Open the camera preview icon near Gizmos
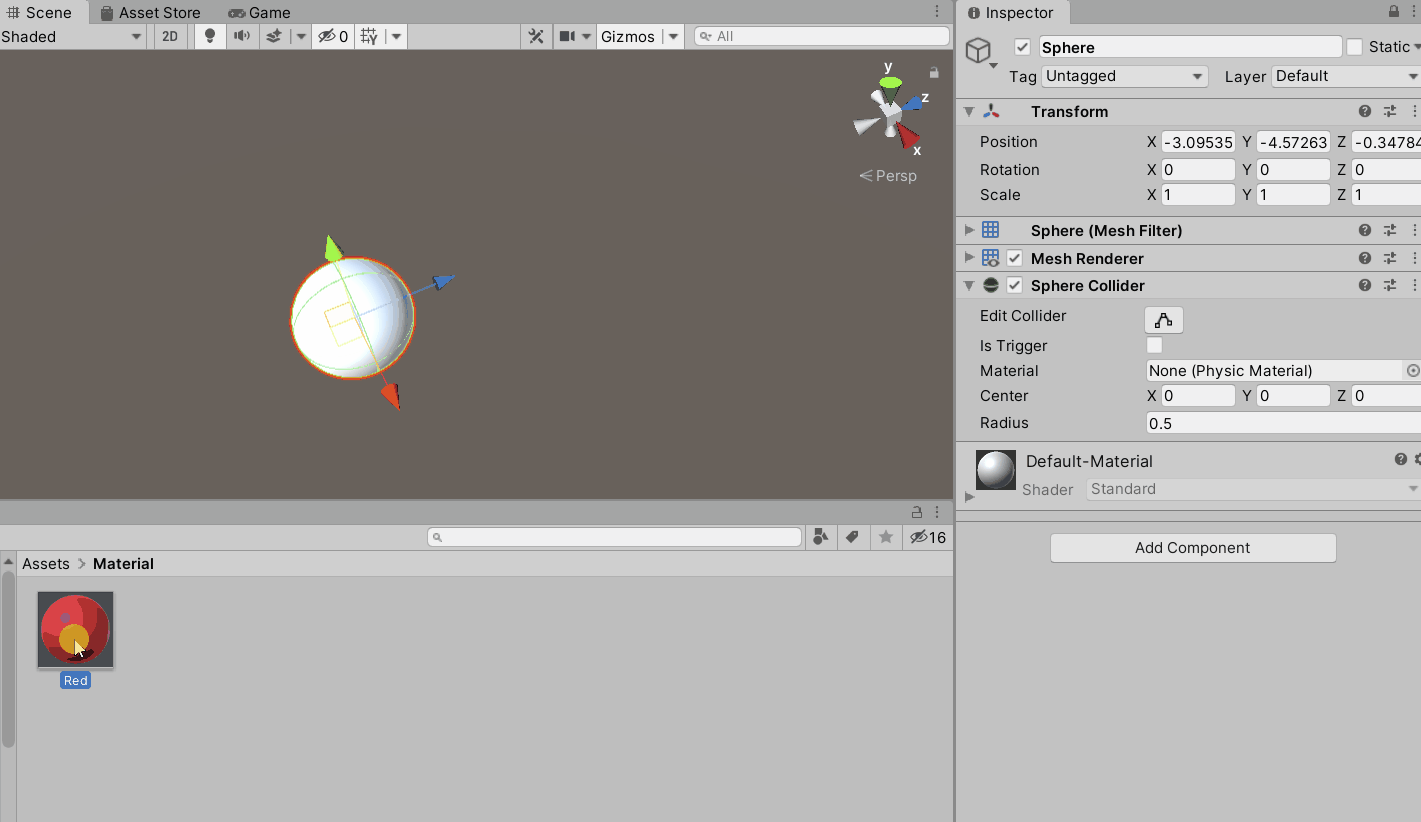 point(569,36)
